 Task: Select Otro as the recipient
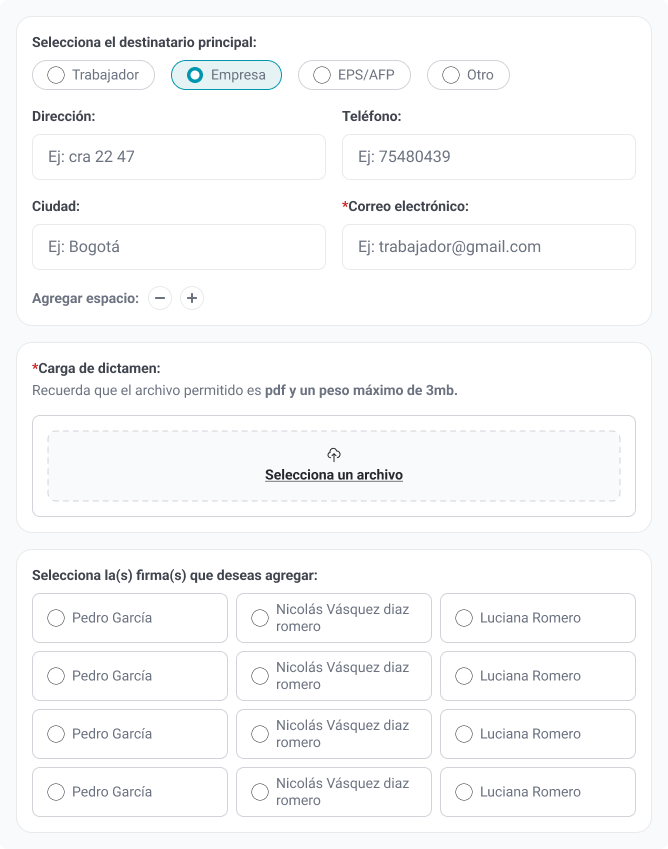click(x=468, y=75)
